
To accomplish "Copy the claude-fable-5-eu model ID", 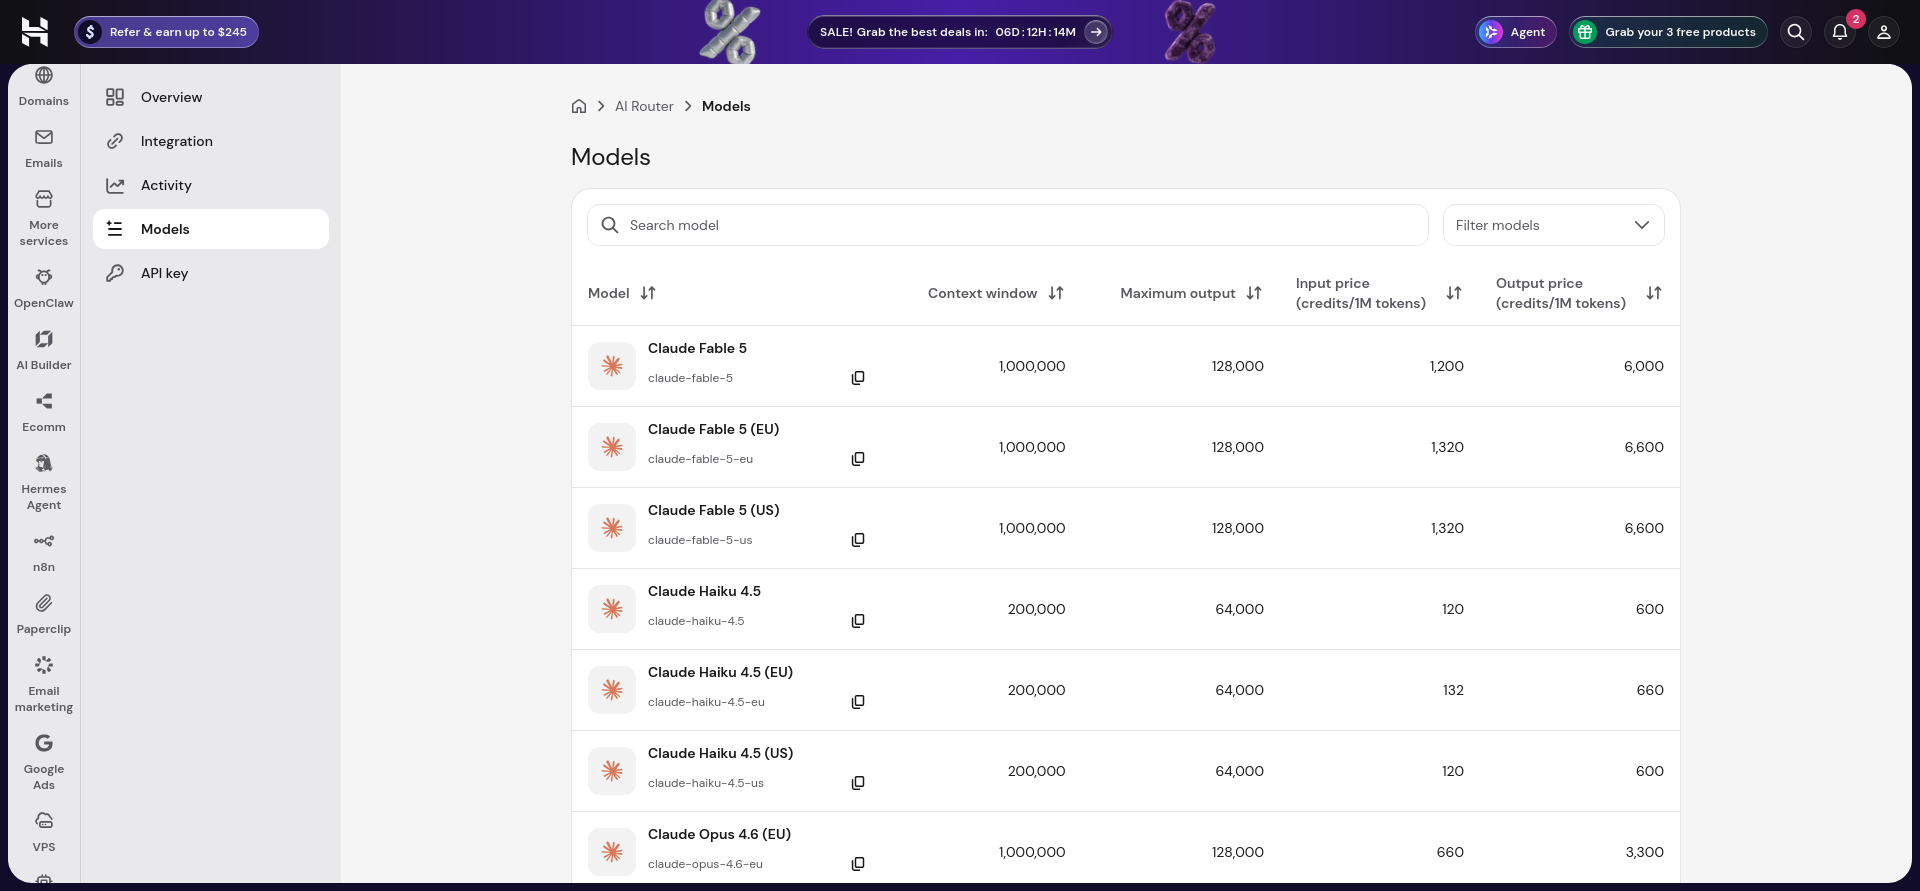I will coord(858,459).
